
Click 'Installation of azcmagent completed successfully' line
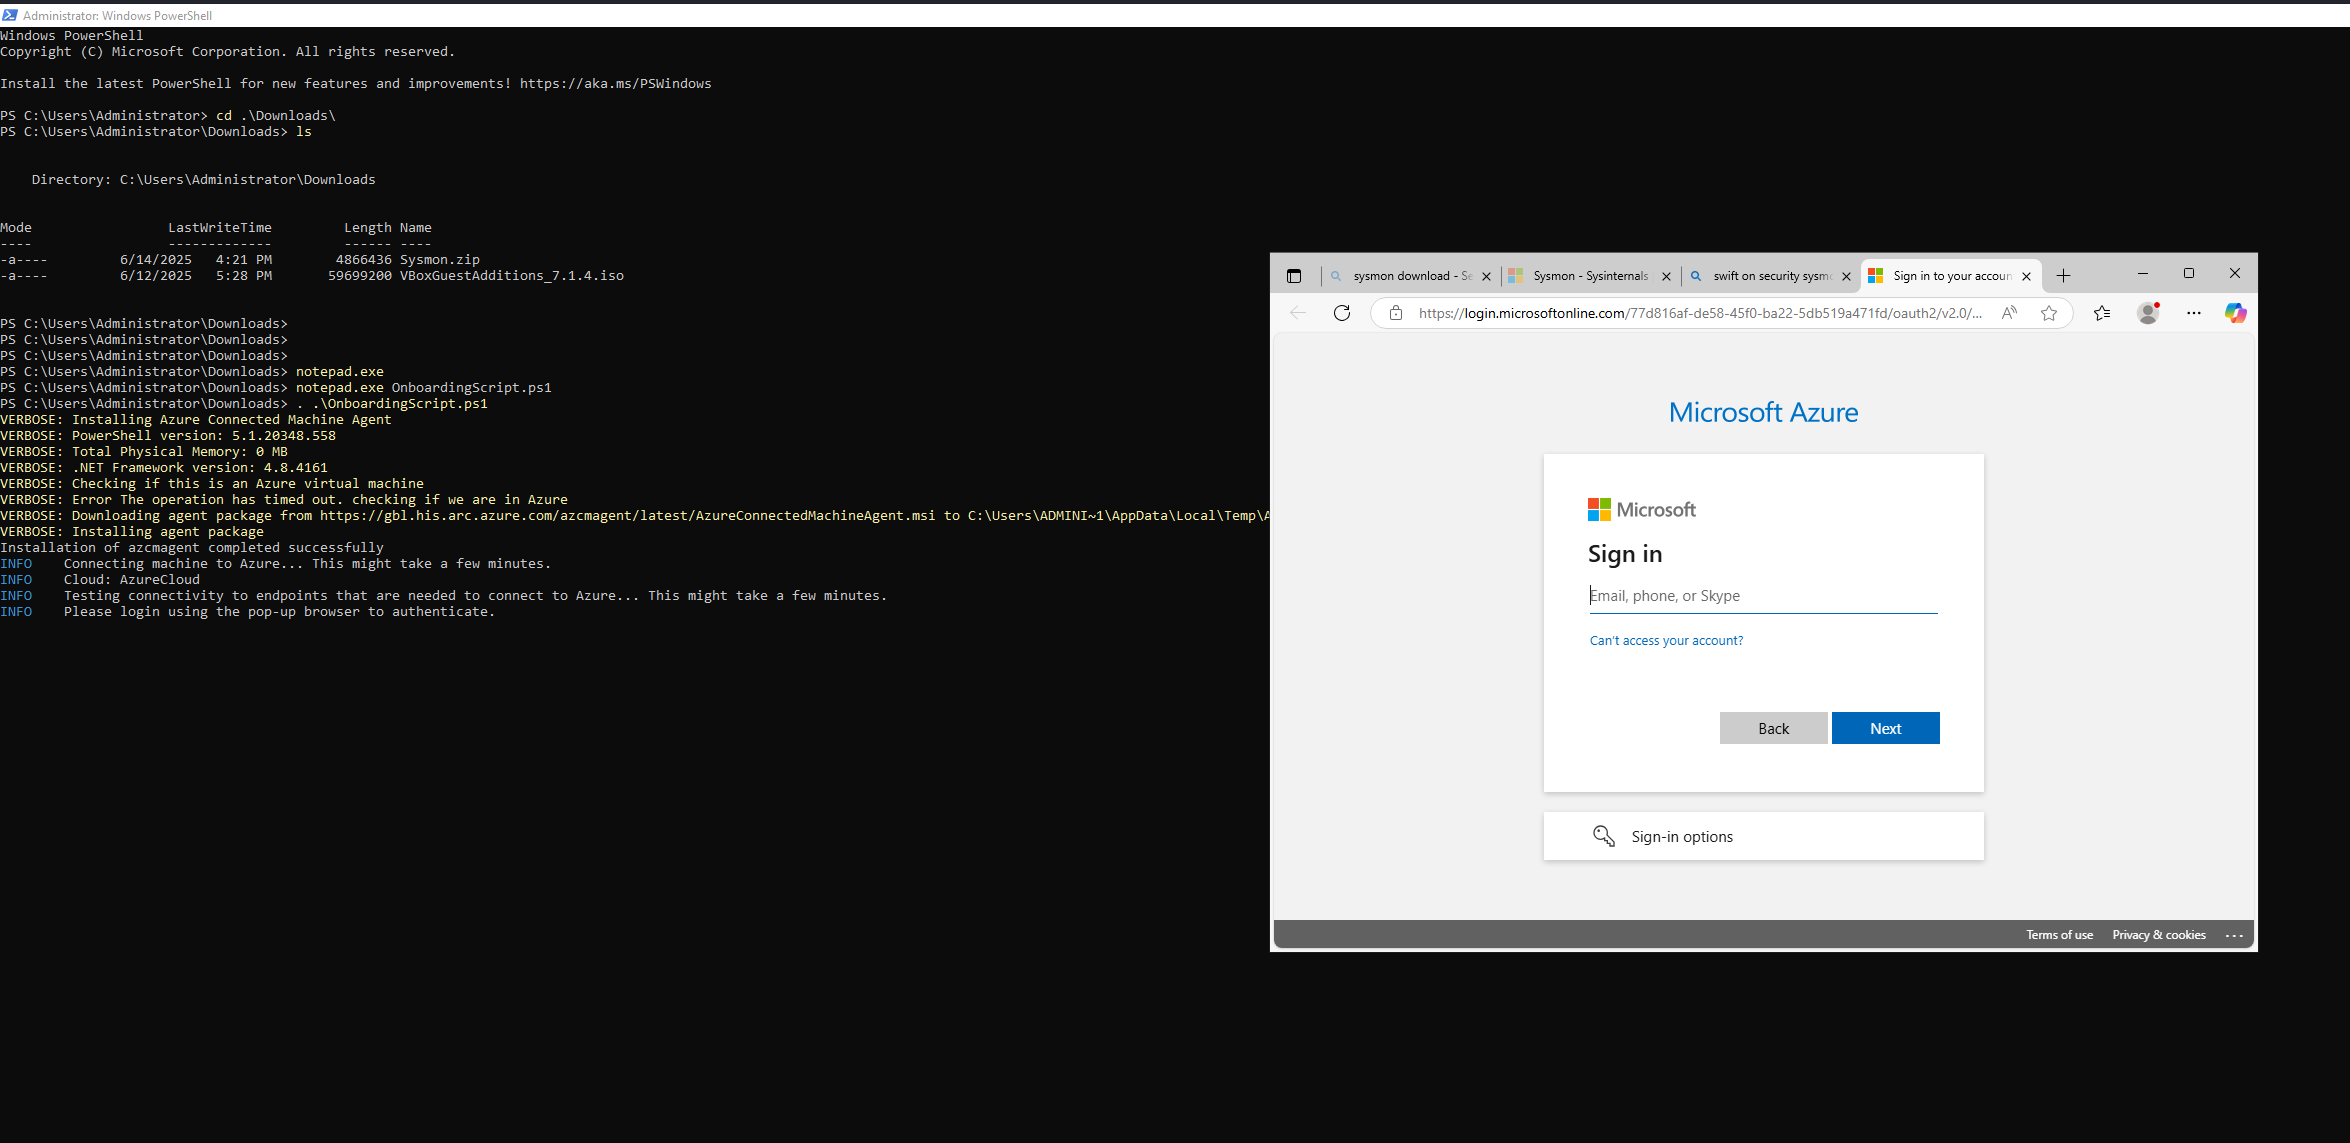point(192,548)
